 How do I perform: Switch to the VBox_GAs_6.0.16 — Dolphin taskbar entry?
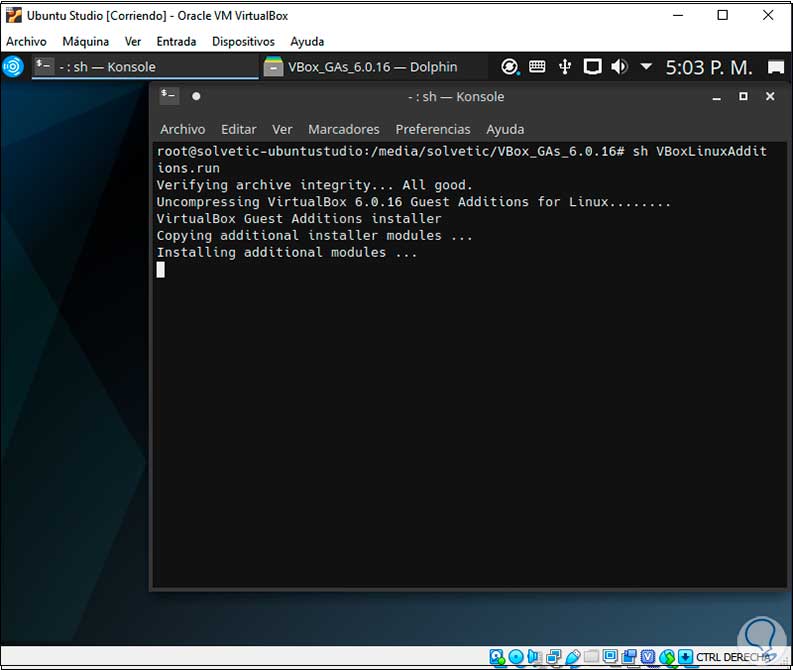pyautogui.click(x=374, y=67)
